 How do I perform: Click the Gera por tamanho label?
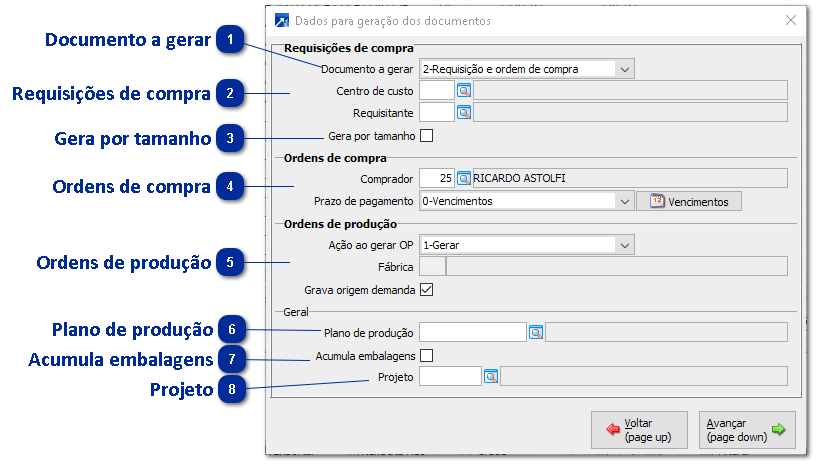(372, 137)
